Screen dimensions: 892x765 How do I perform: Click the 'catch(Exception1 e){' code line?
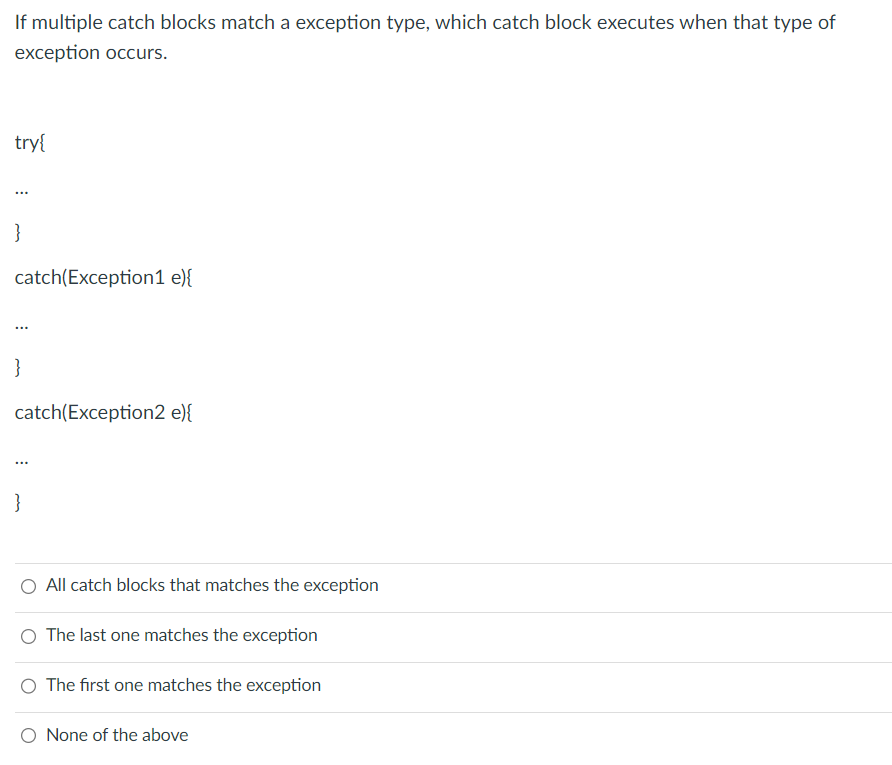tap(103, 278)
